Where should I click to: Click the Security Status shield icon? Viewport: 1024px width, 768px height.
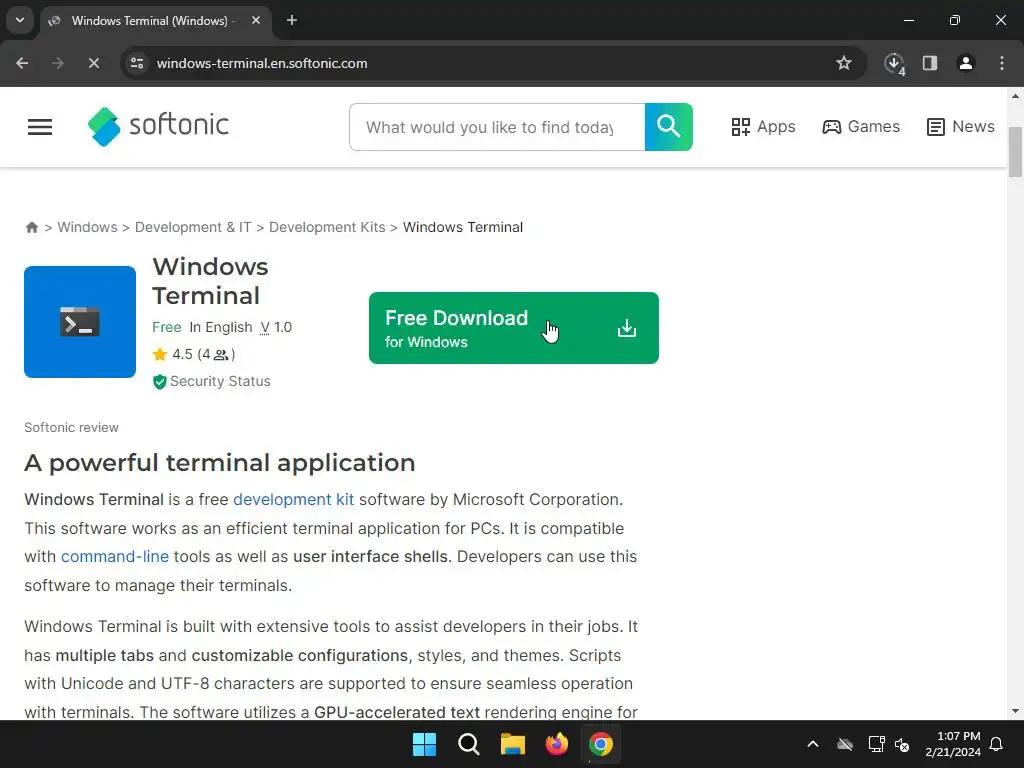point(159,381)
